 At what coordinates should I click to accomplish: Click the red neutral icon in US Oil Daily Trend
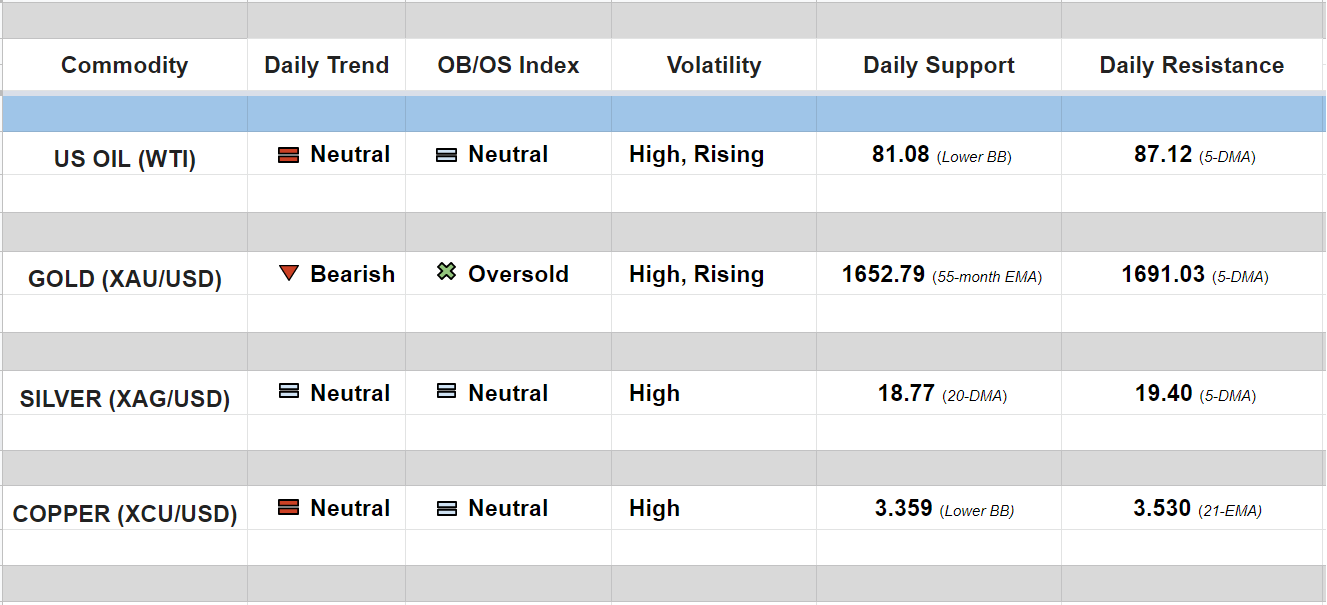pos(289,155)
